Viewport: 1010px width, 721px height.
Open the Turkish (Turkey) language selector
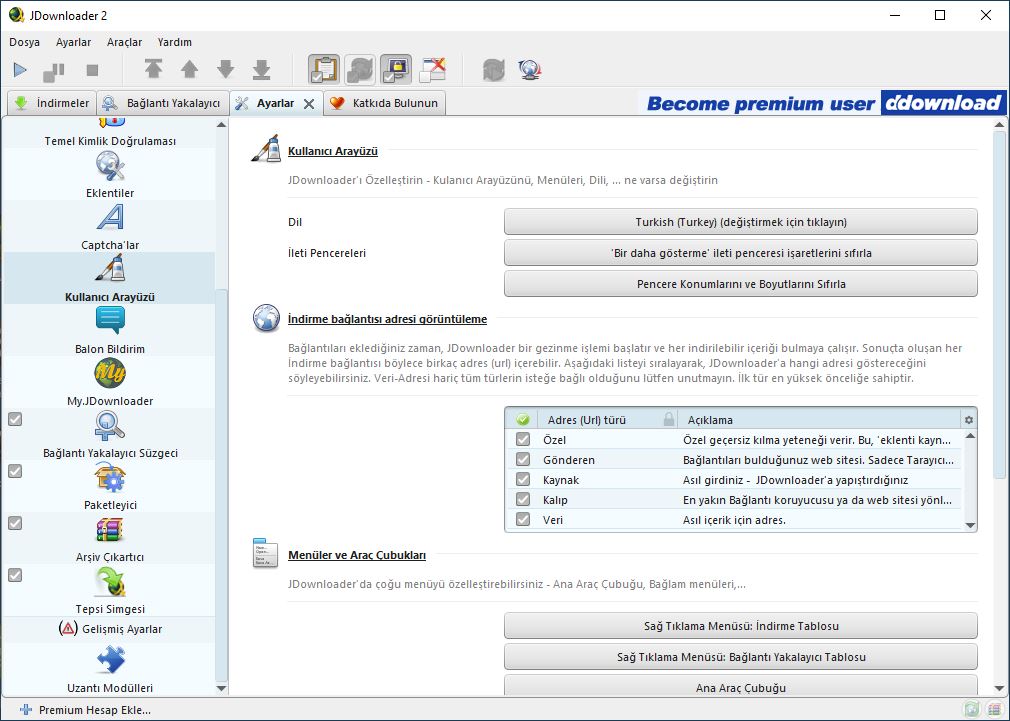coord(741,222)
